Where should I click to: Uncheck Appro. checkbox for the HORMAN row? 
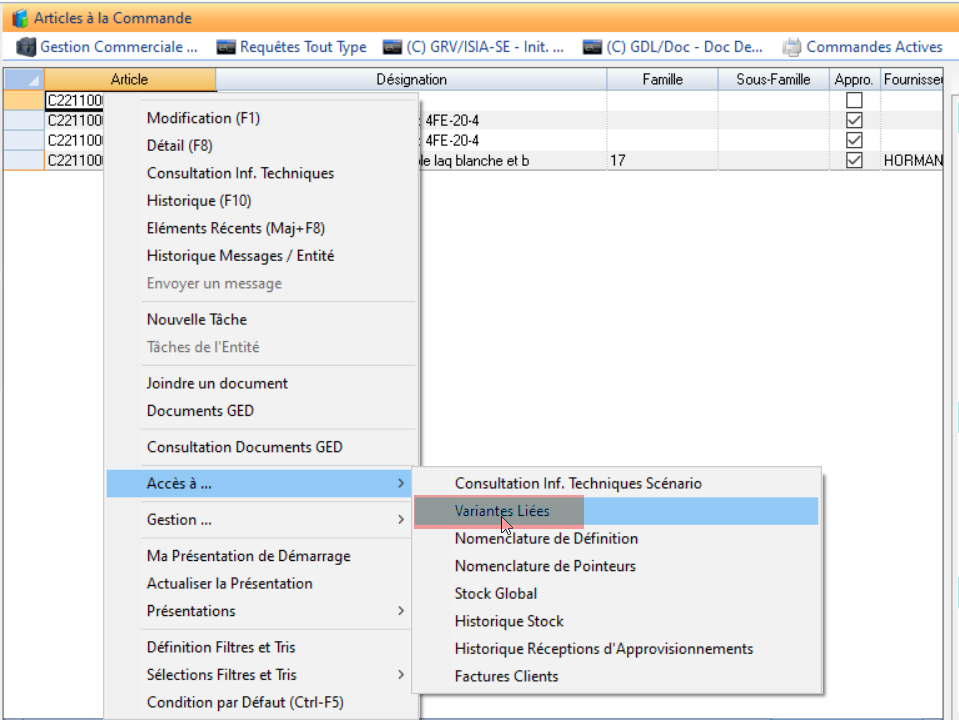click(x=854, y=160)
